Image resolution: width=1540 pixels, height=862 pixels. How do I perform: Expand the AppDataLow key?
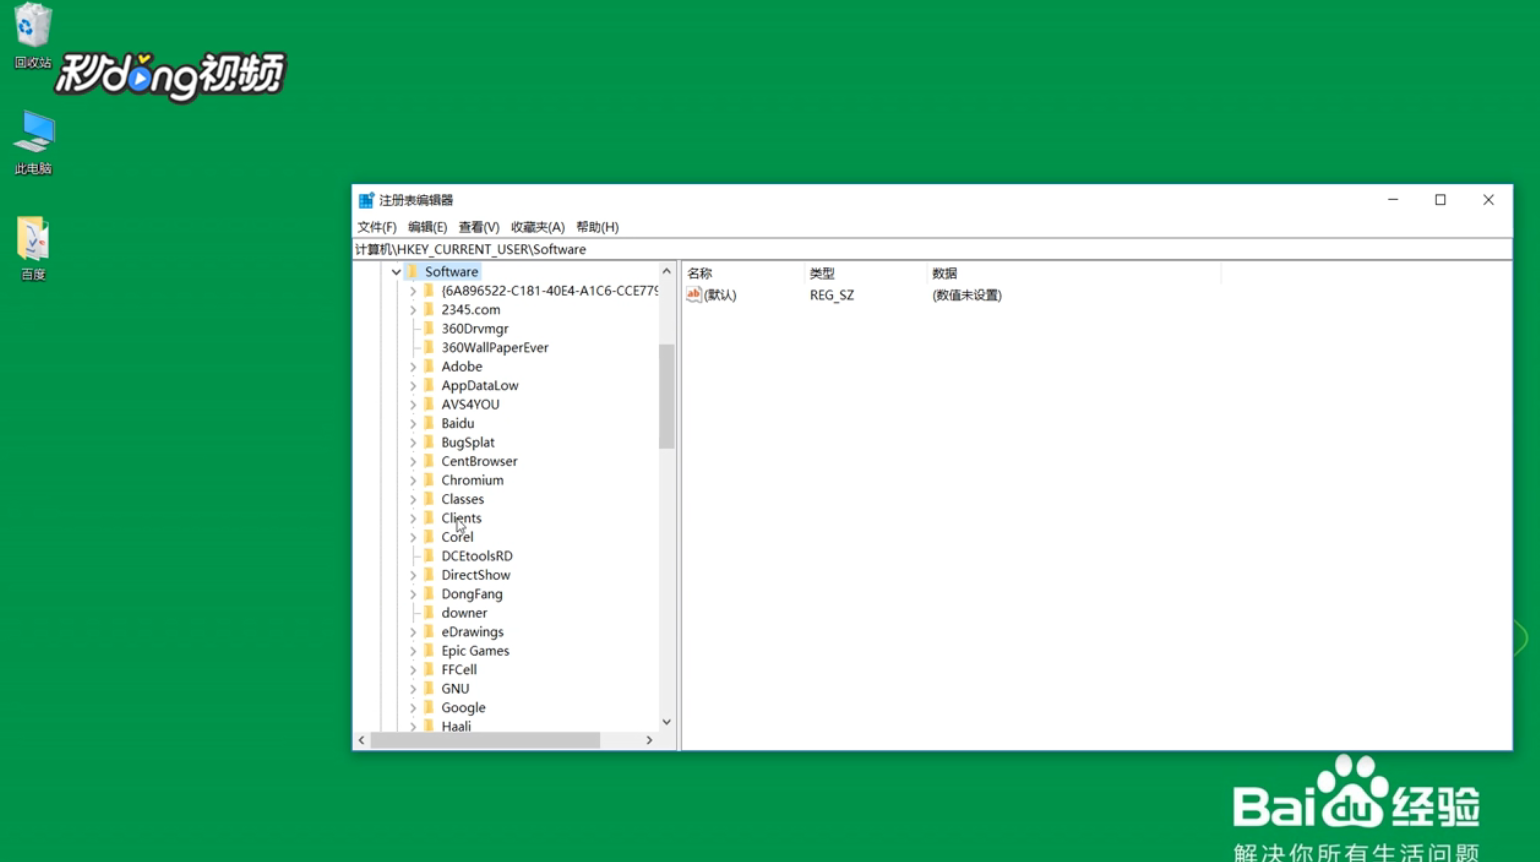click(x=413, y=386)
